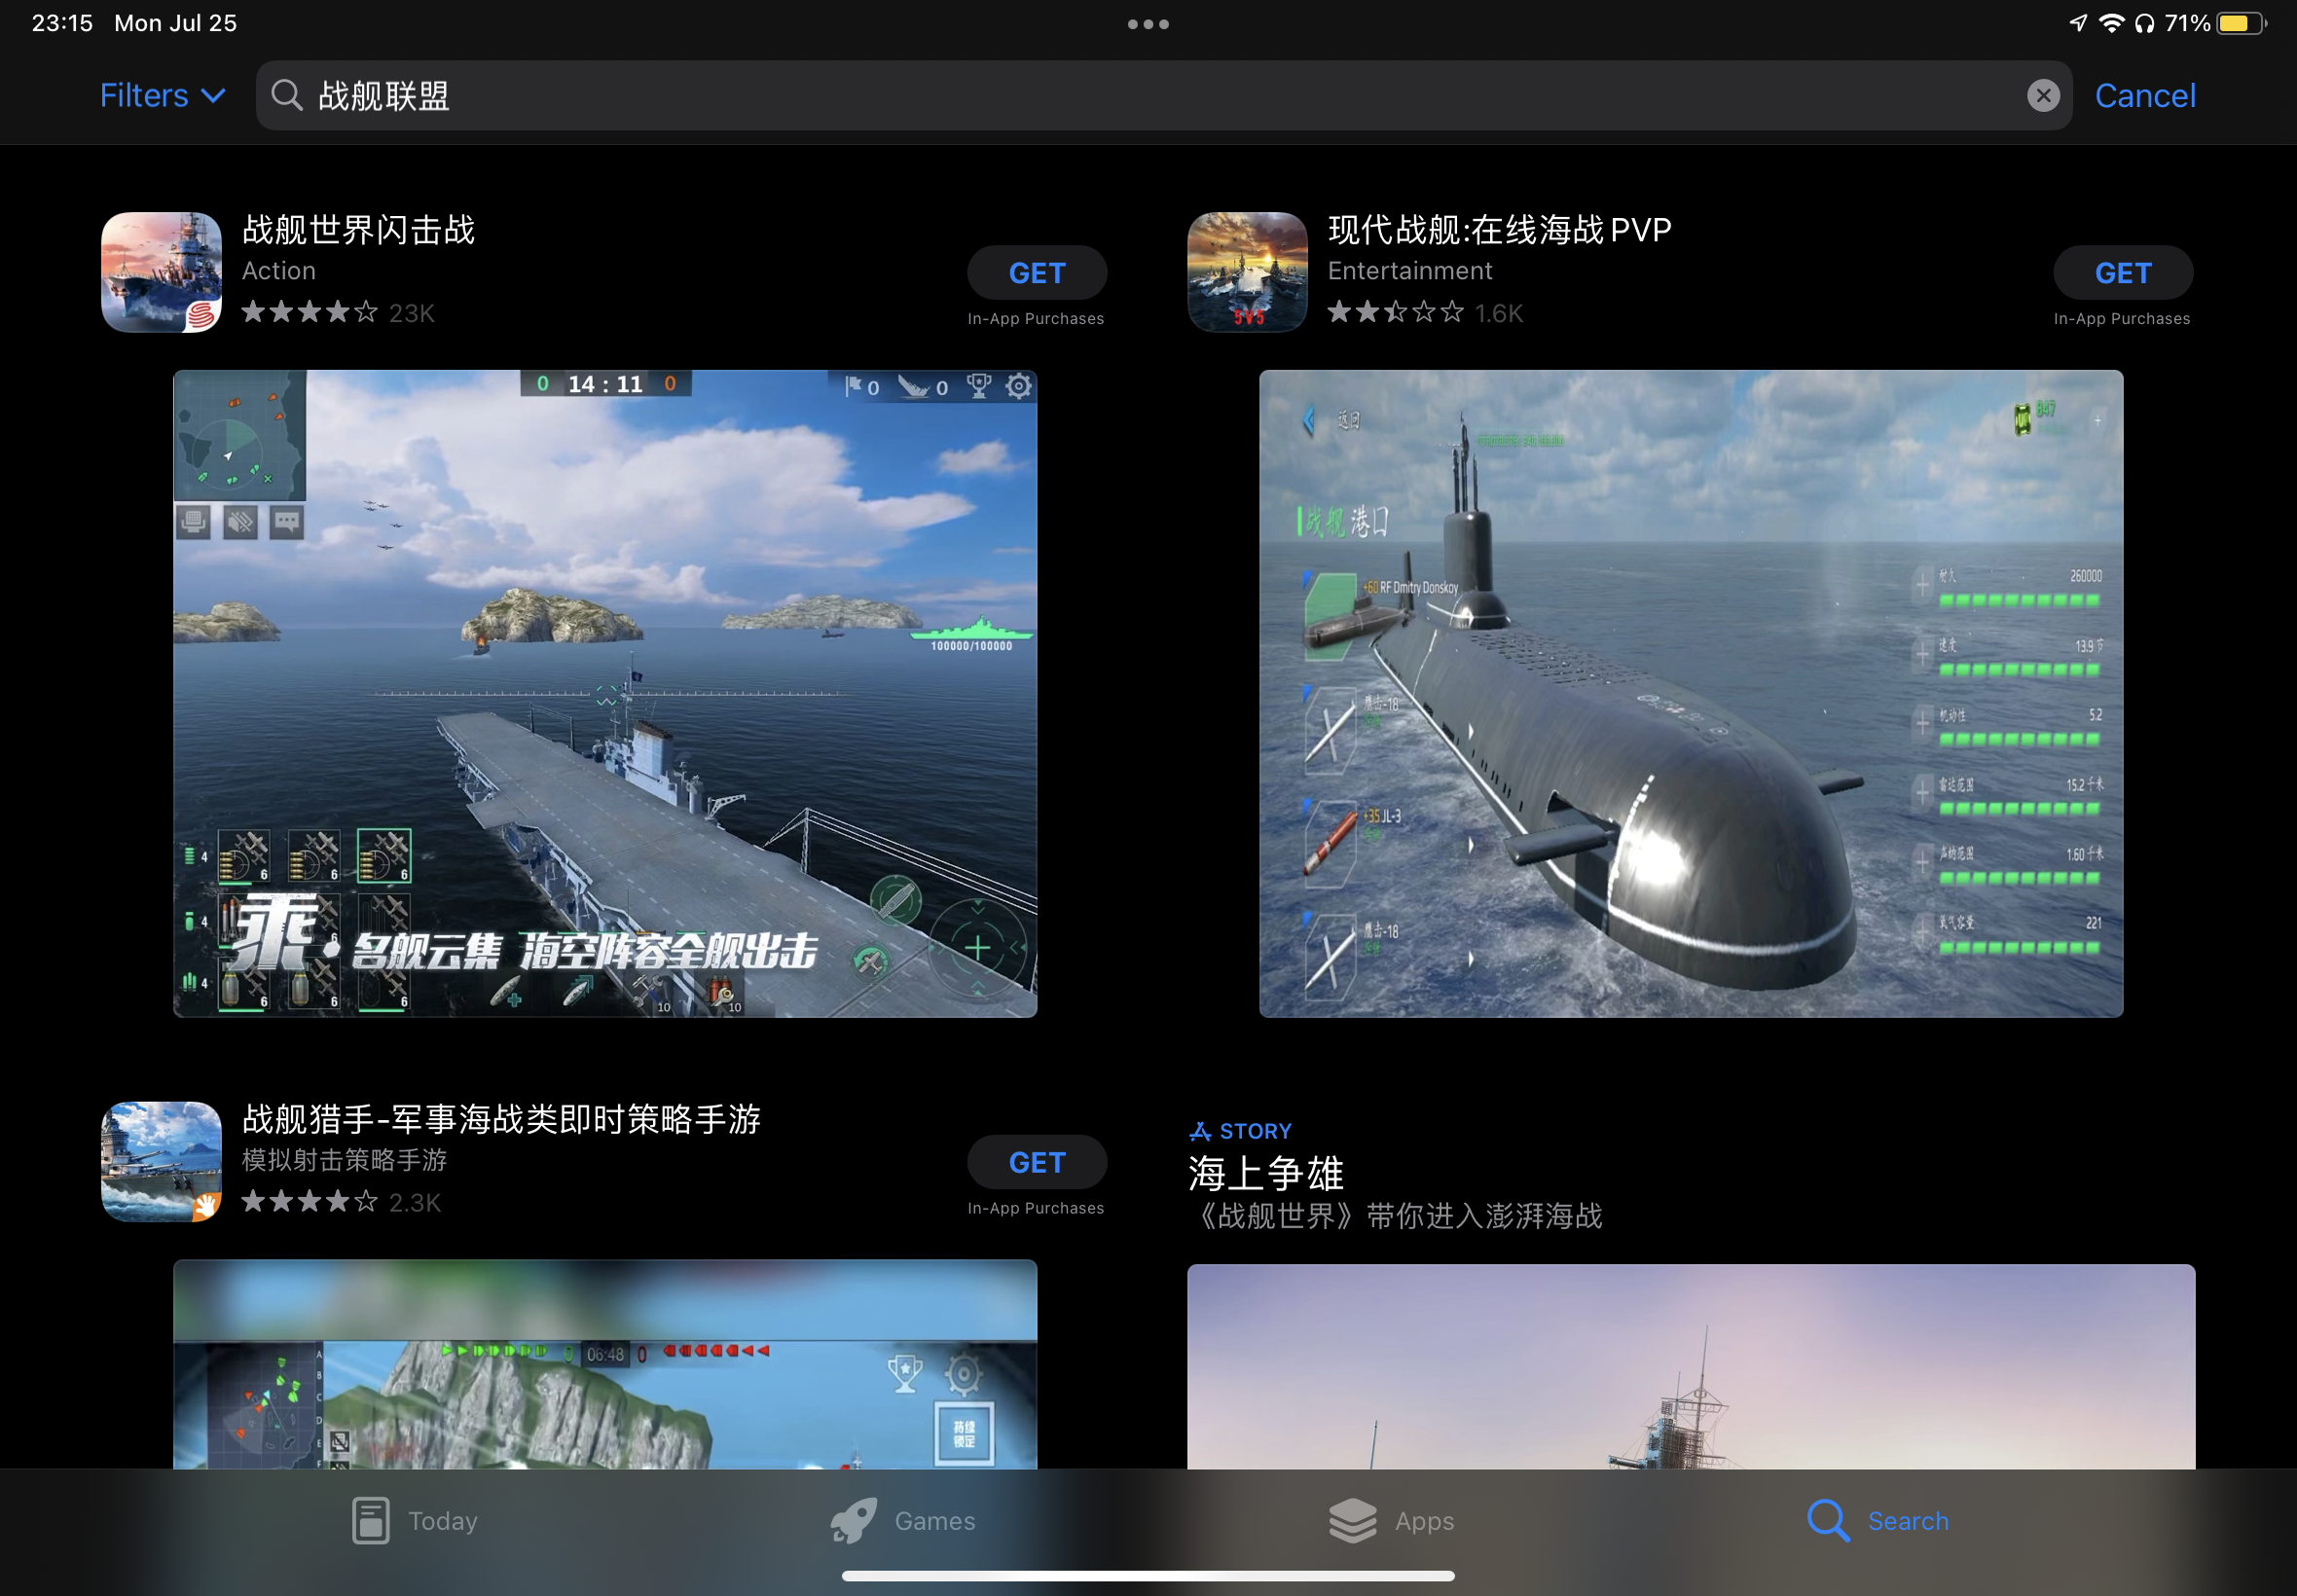Switch to the Today tab
Screen dimensions: 2297x1596
click(414, 1521)
